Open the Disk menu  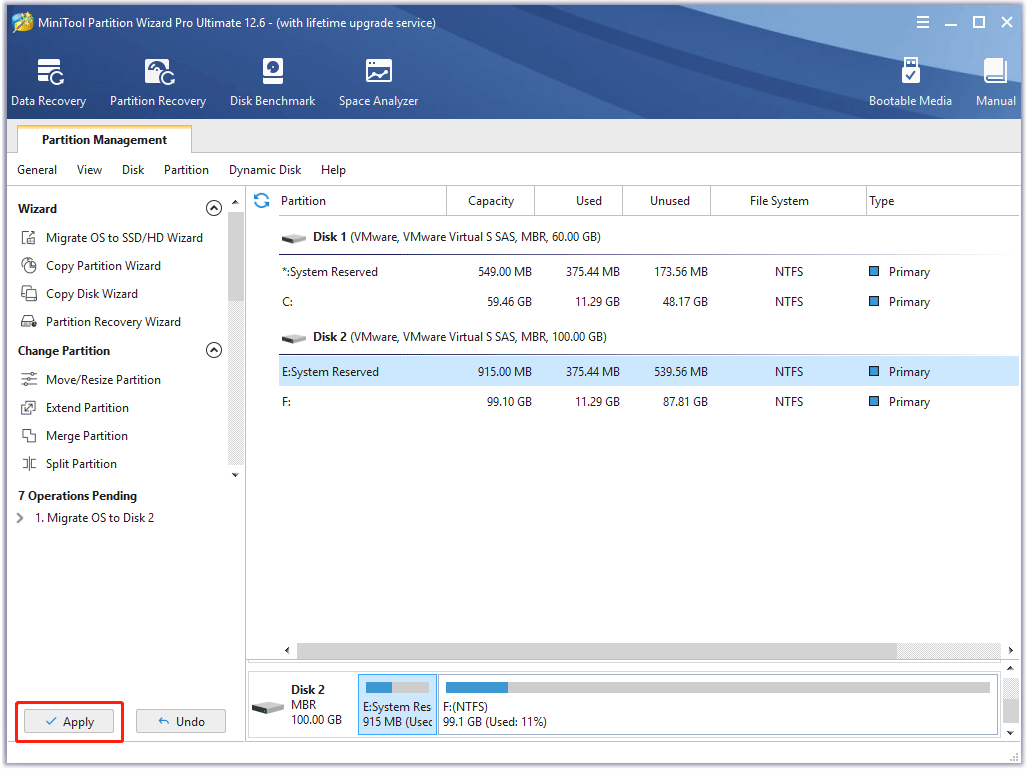(x=133, y=170)
